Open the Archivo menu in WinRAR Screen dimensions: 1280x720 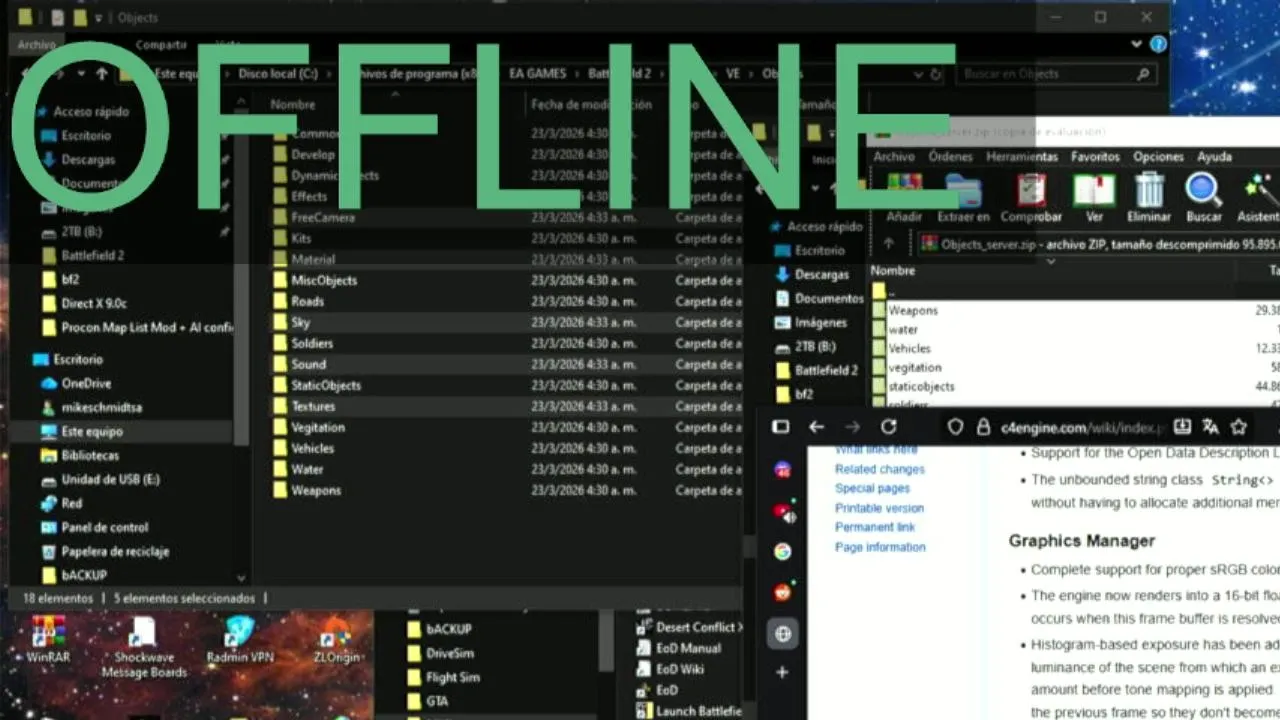pos(893,157)
